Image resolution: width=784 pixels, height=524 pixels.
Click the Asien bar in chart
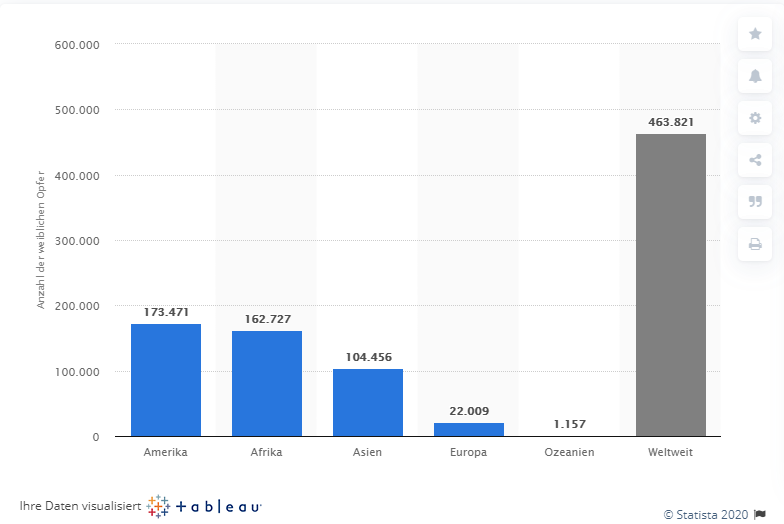click(x=368, y=403)
